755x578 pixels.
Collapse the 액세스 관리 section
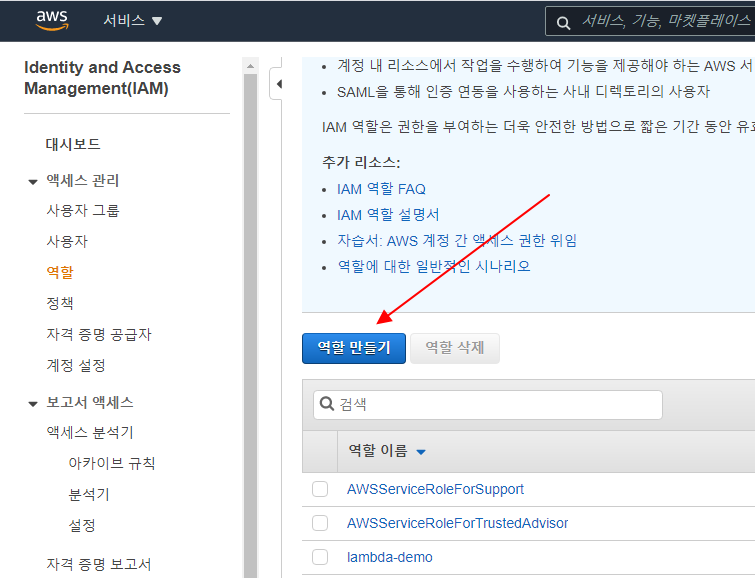coord(33,182)
